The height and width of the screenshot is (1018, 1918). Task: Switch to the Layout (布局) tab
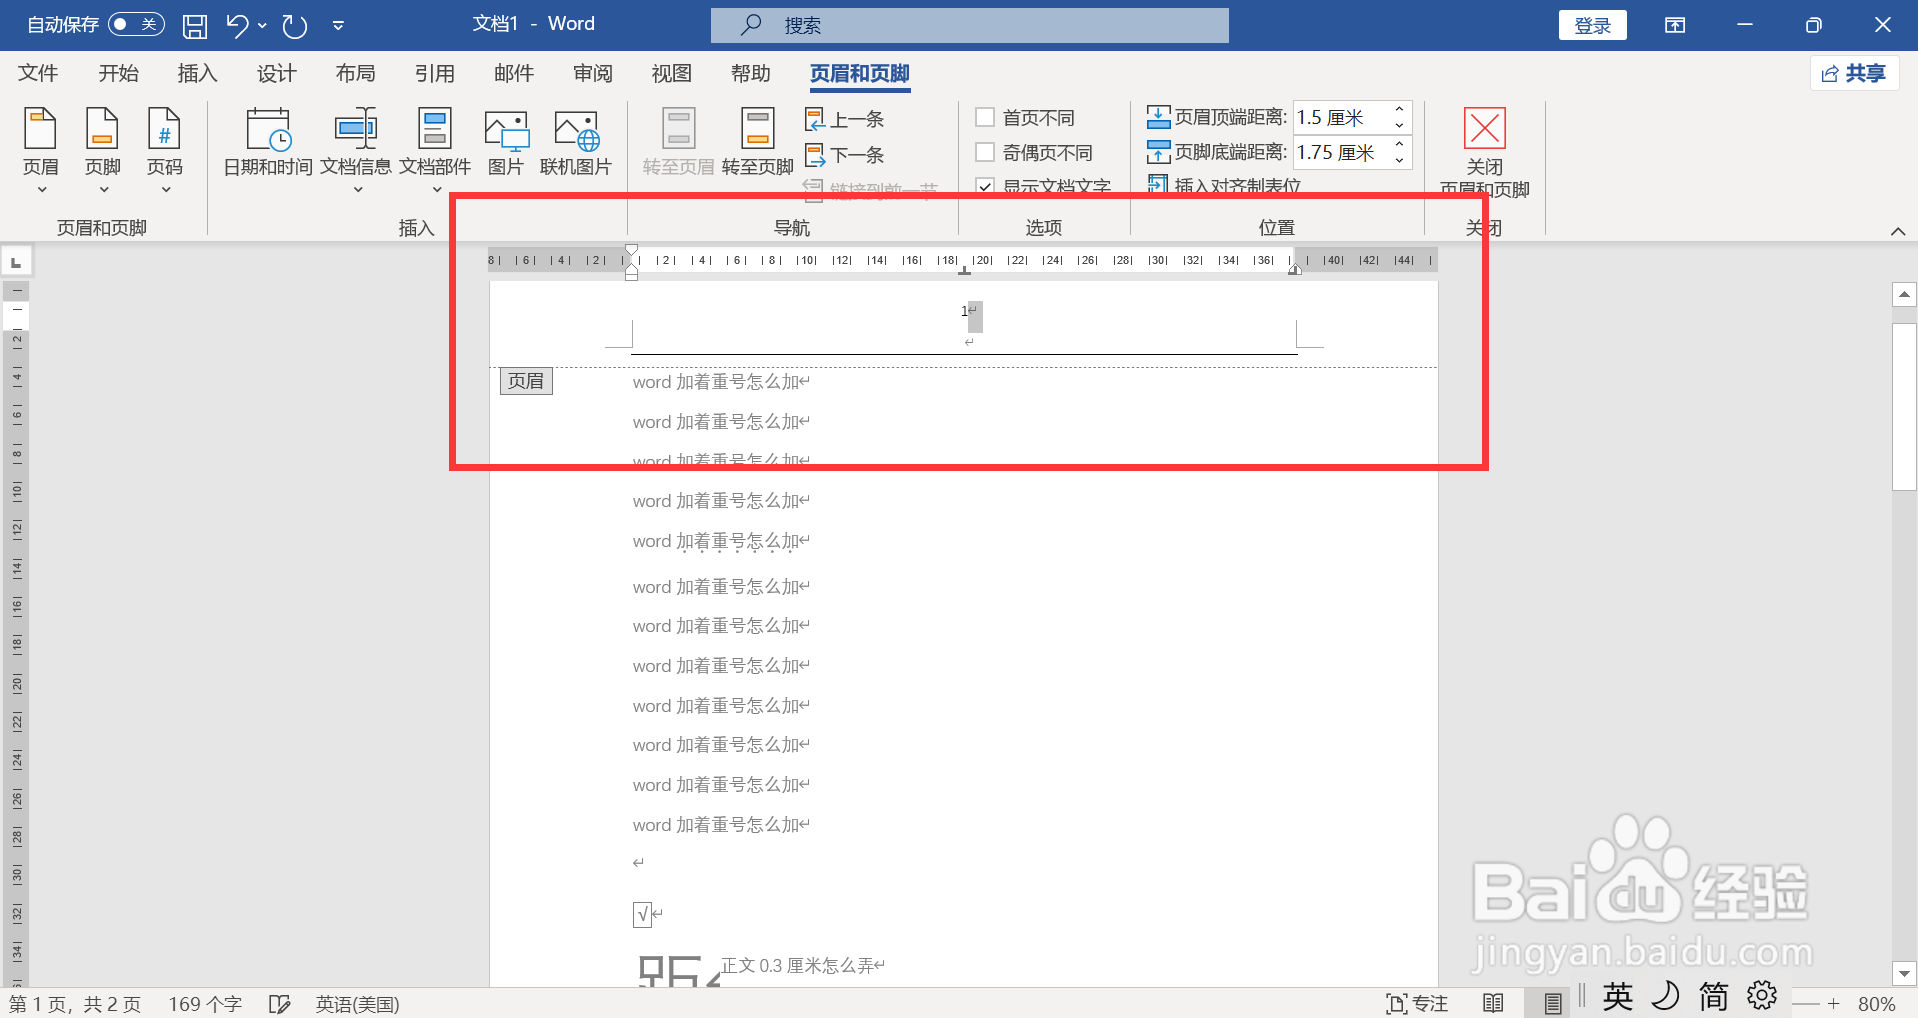coord(355,73)
